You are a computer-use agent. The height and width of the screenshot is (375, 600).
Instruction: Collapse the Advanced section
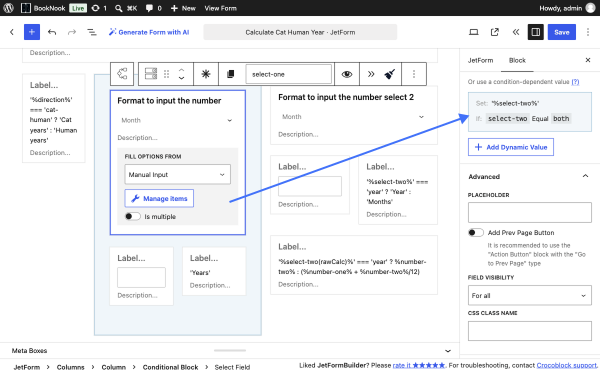530,176
